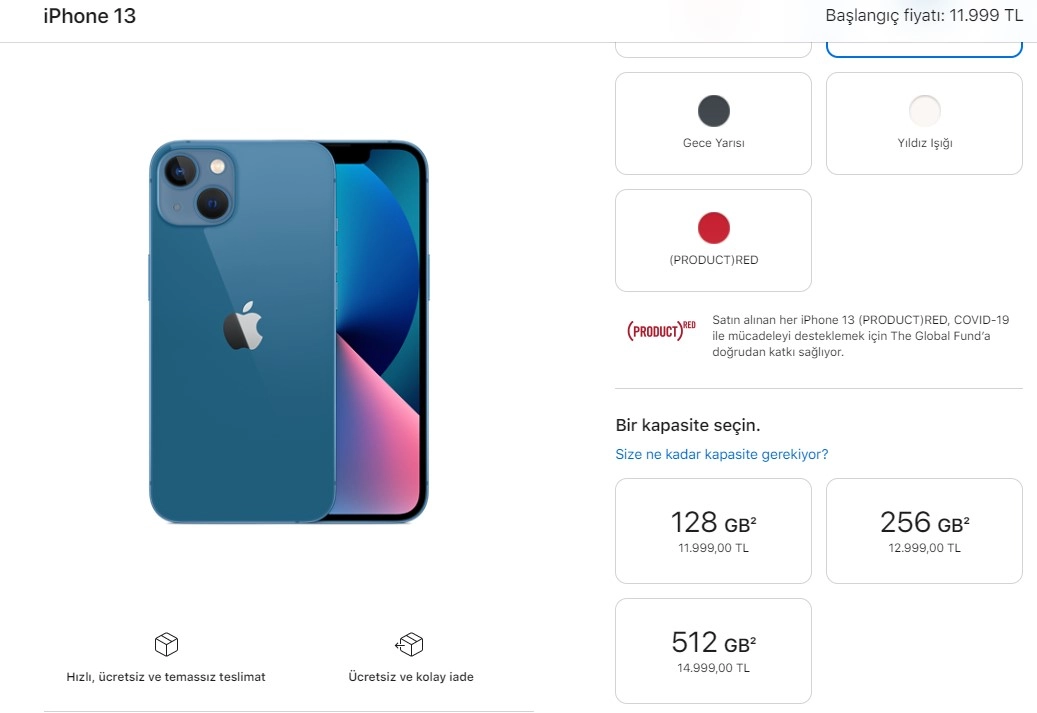
Task: Click the 14.999,00 TL price label
Action: coord(714,668)
